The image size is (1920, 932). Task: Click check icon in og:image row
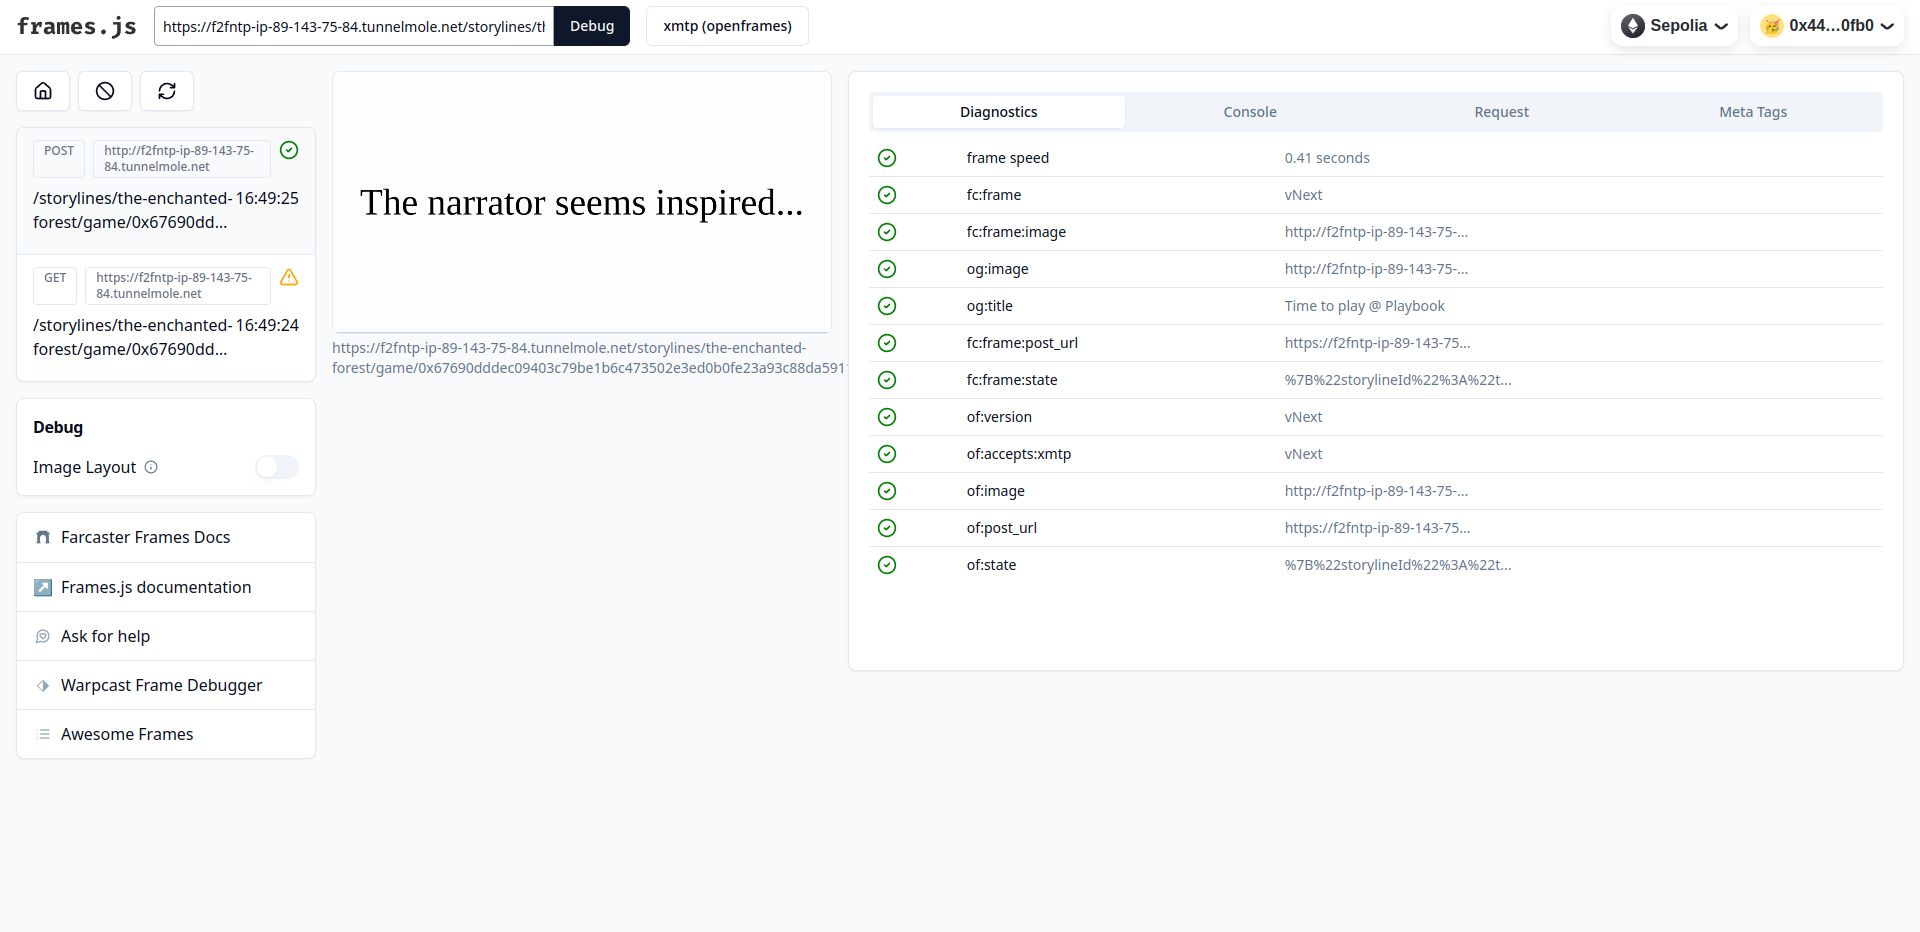pos(887,269)
